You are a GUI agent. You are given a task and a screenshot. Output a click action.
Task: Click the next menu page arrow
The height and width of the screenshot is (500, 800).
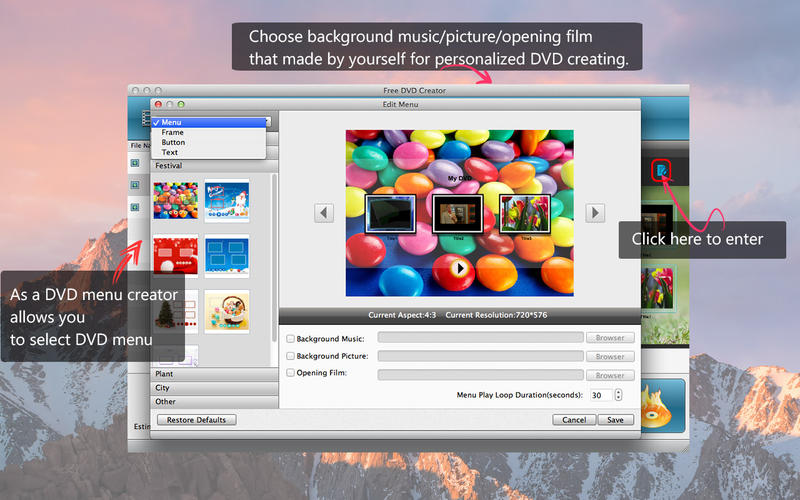[x=595, y=213]
